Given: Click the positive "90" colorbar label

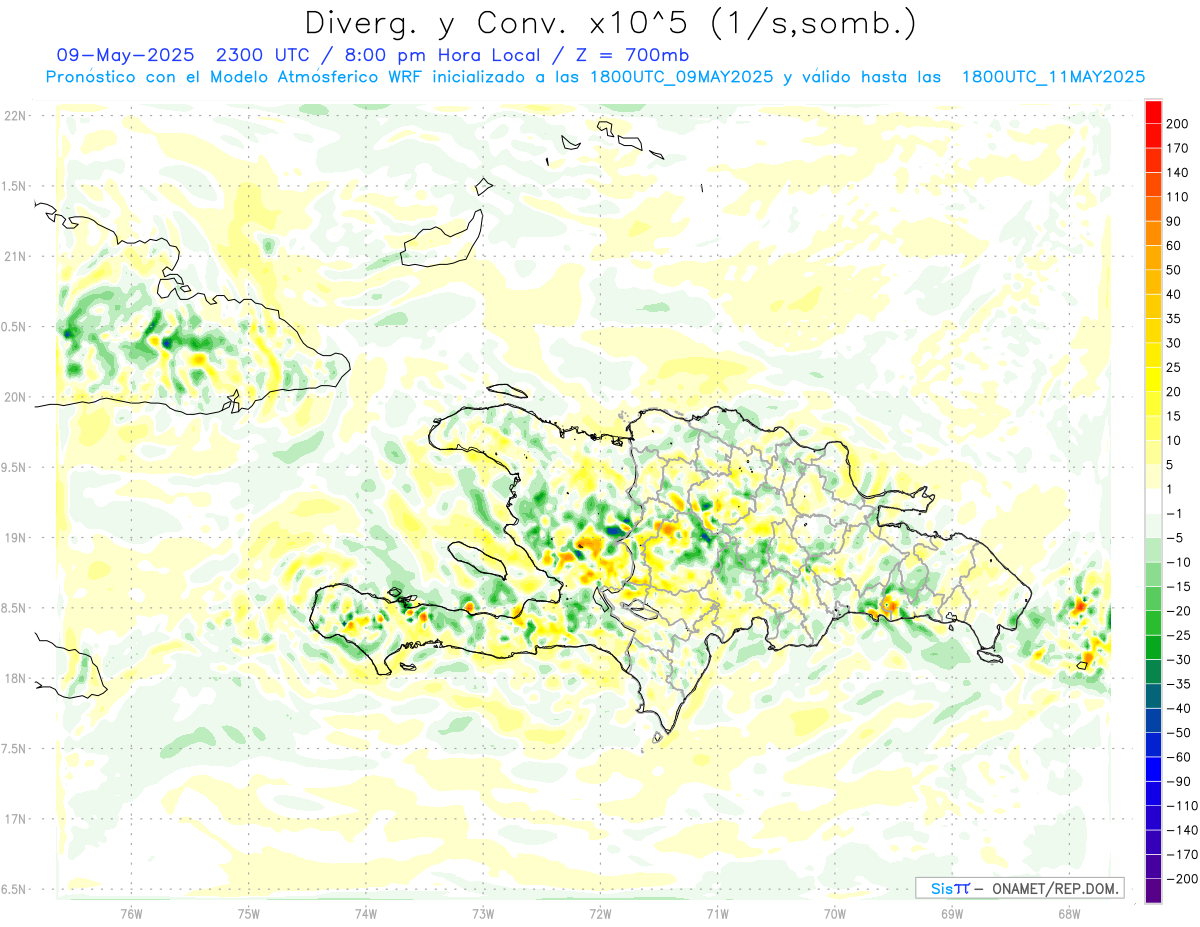Looking at the screenshot, I should pyautogui.click(x=1175, y=221).
